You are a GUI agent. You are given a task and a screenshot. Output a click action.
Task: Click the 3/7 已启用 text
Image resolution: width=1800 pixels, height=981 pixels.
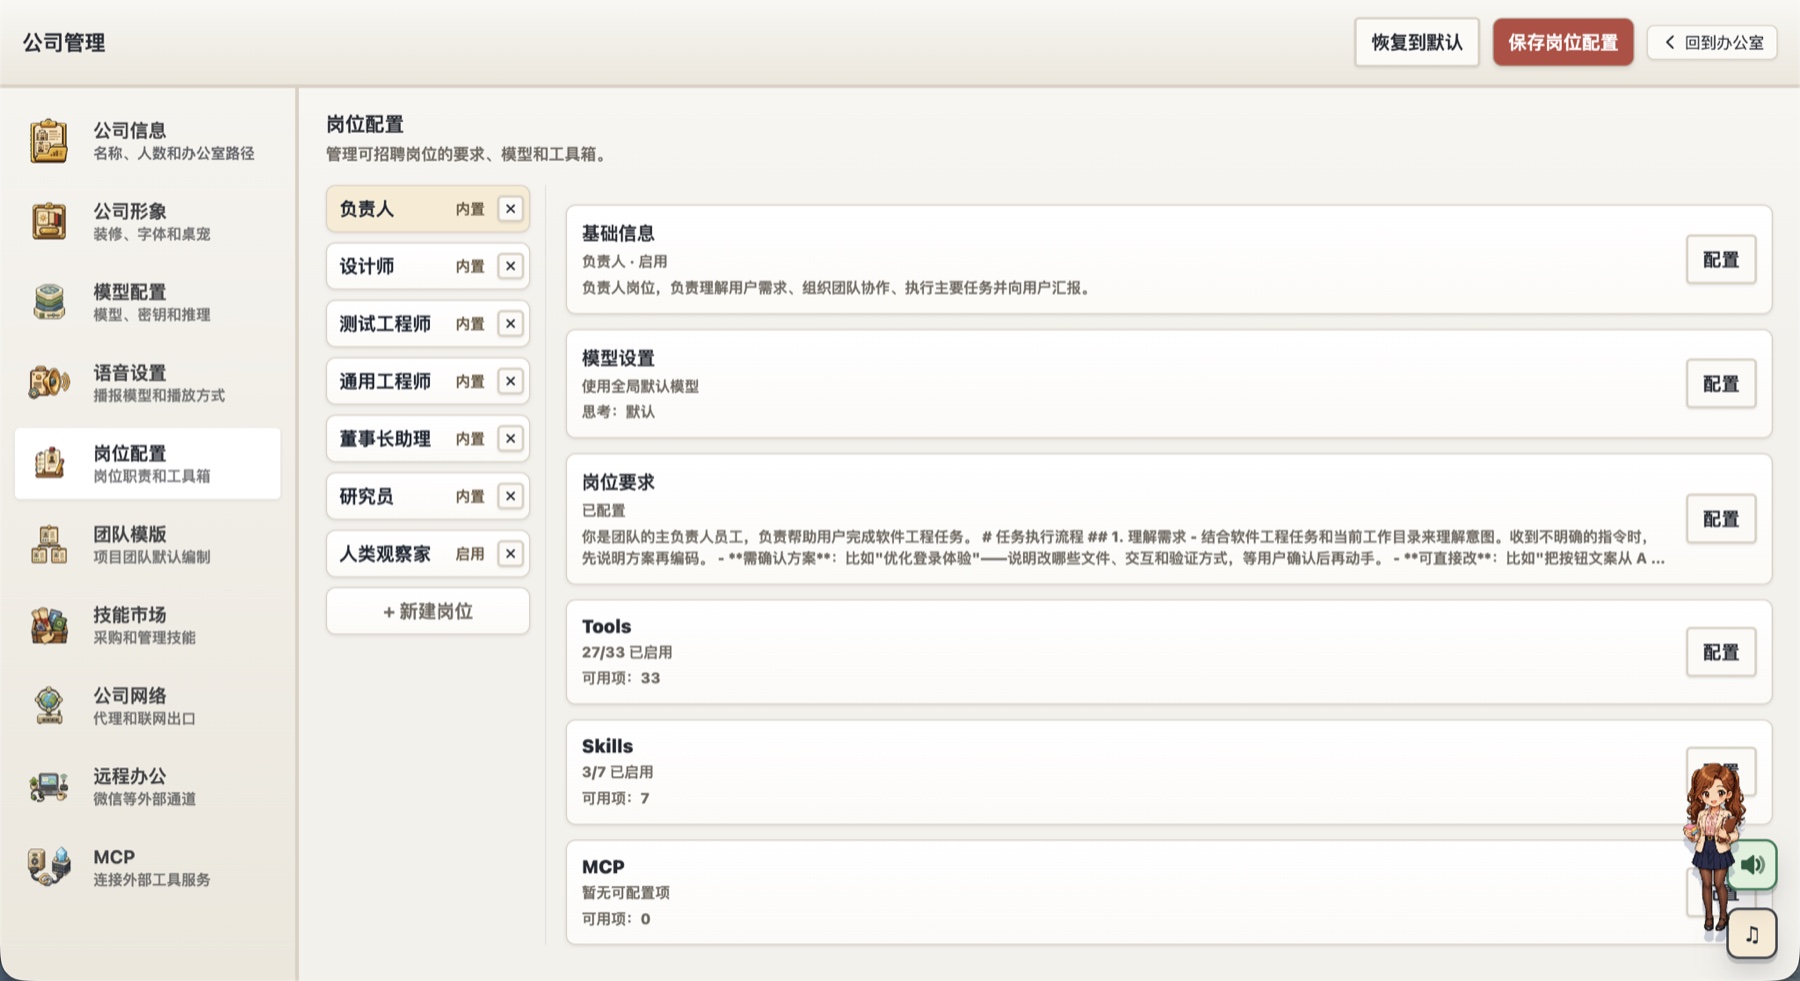click(x=617, y=772)
